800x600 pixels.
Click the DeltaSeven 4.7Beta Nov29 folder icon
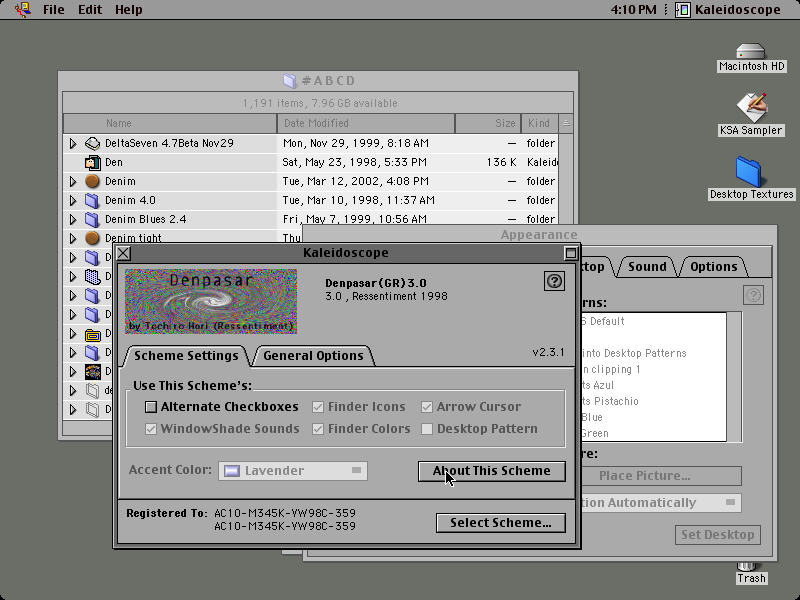(92, 143)
